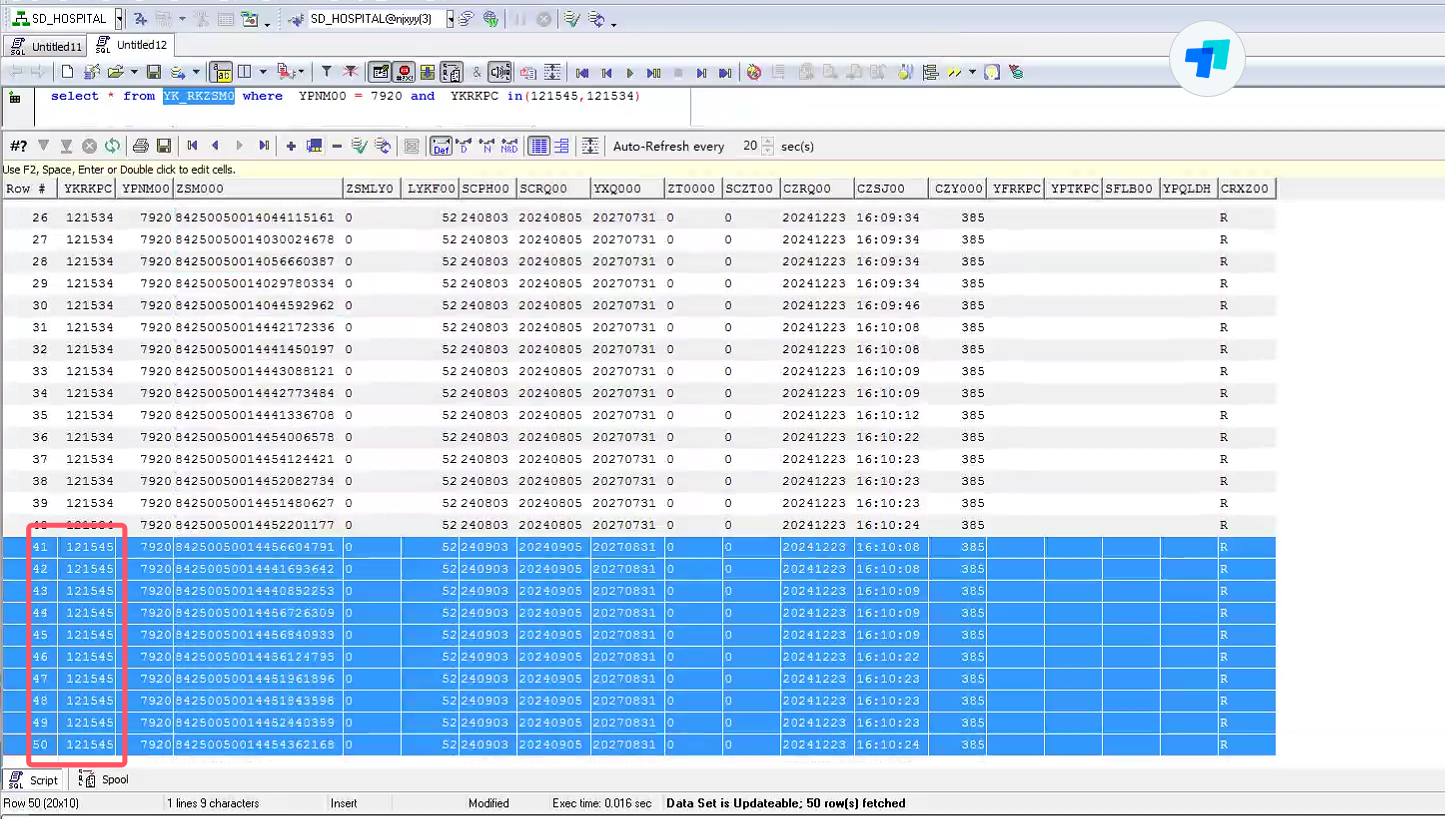Expand the open-file folder dropdown arrow
The width and height of the screenshot is (1445, 819).
pos(133,72)
